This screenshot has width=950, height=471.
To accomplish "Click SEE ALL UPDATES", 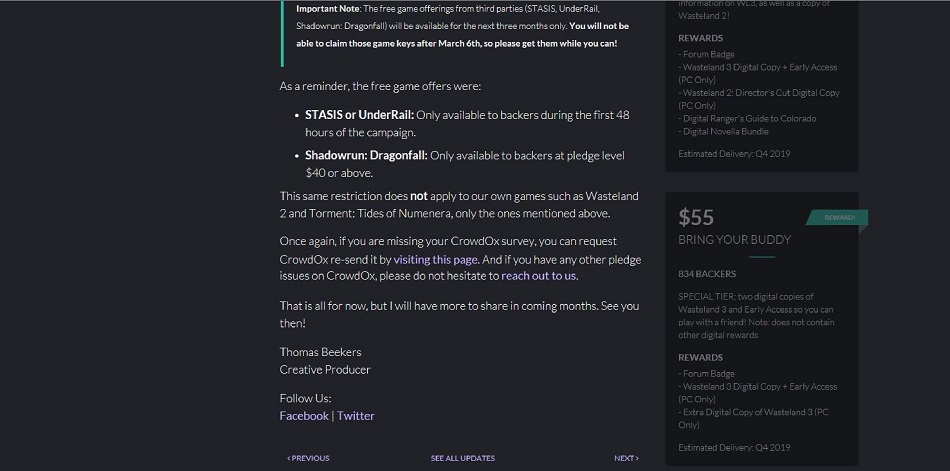I will [x=462, y=458].
